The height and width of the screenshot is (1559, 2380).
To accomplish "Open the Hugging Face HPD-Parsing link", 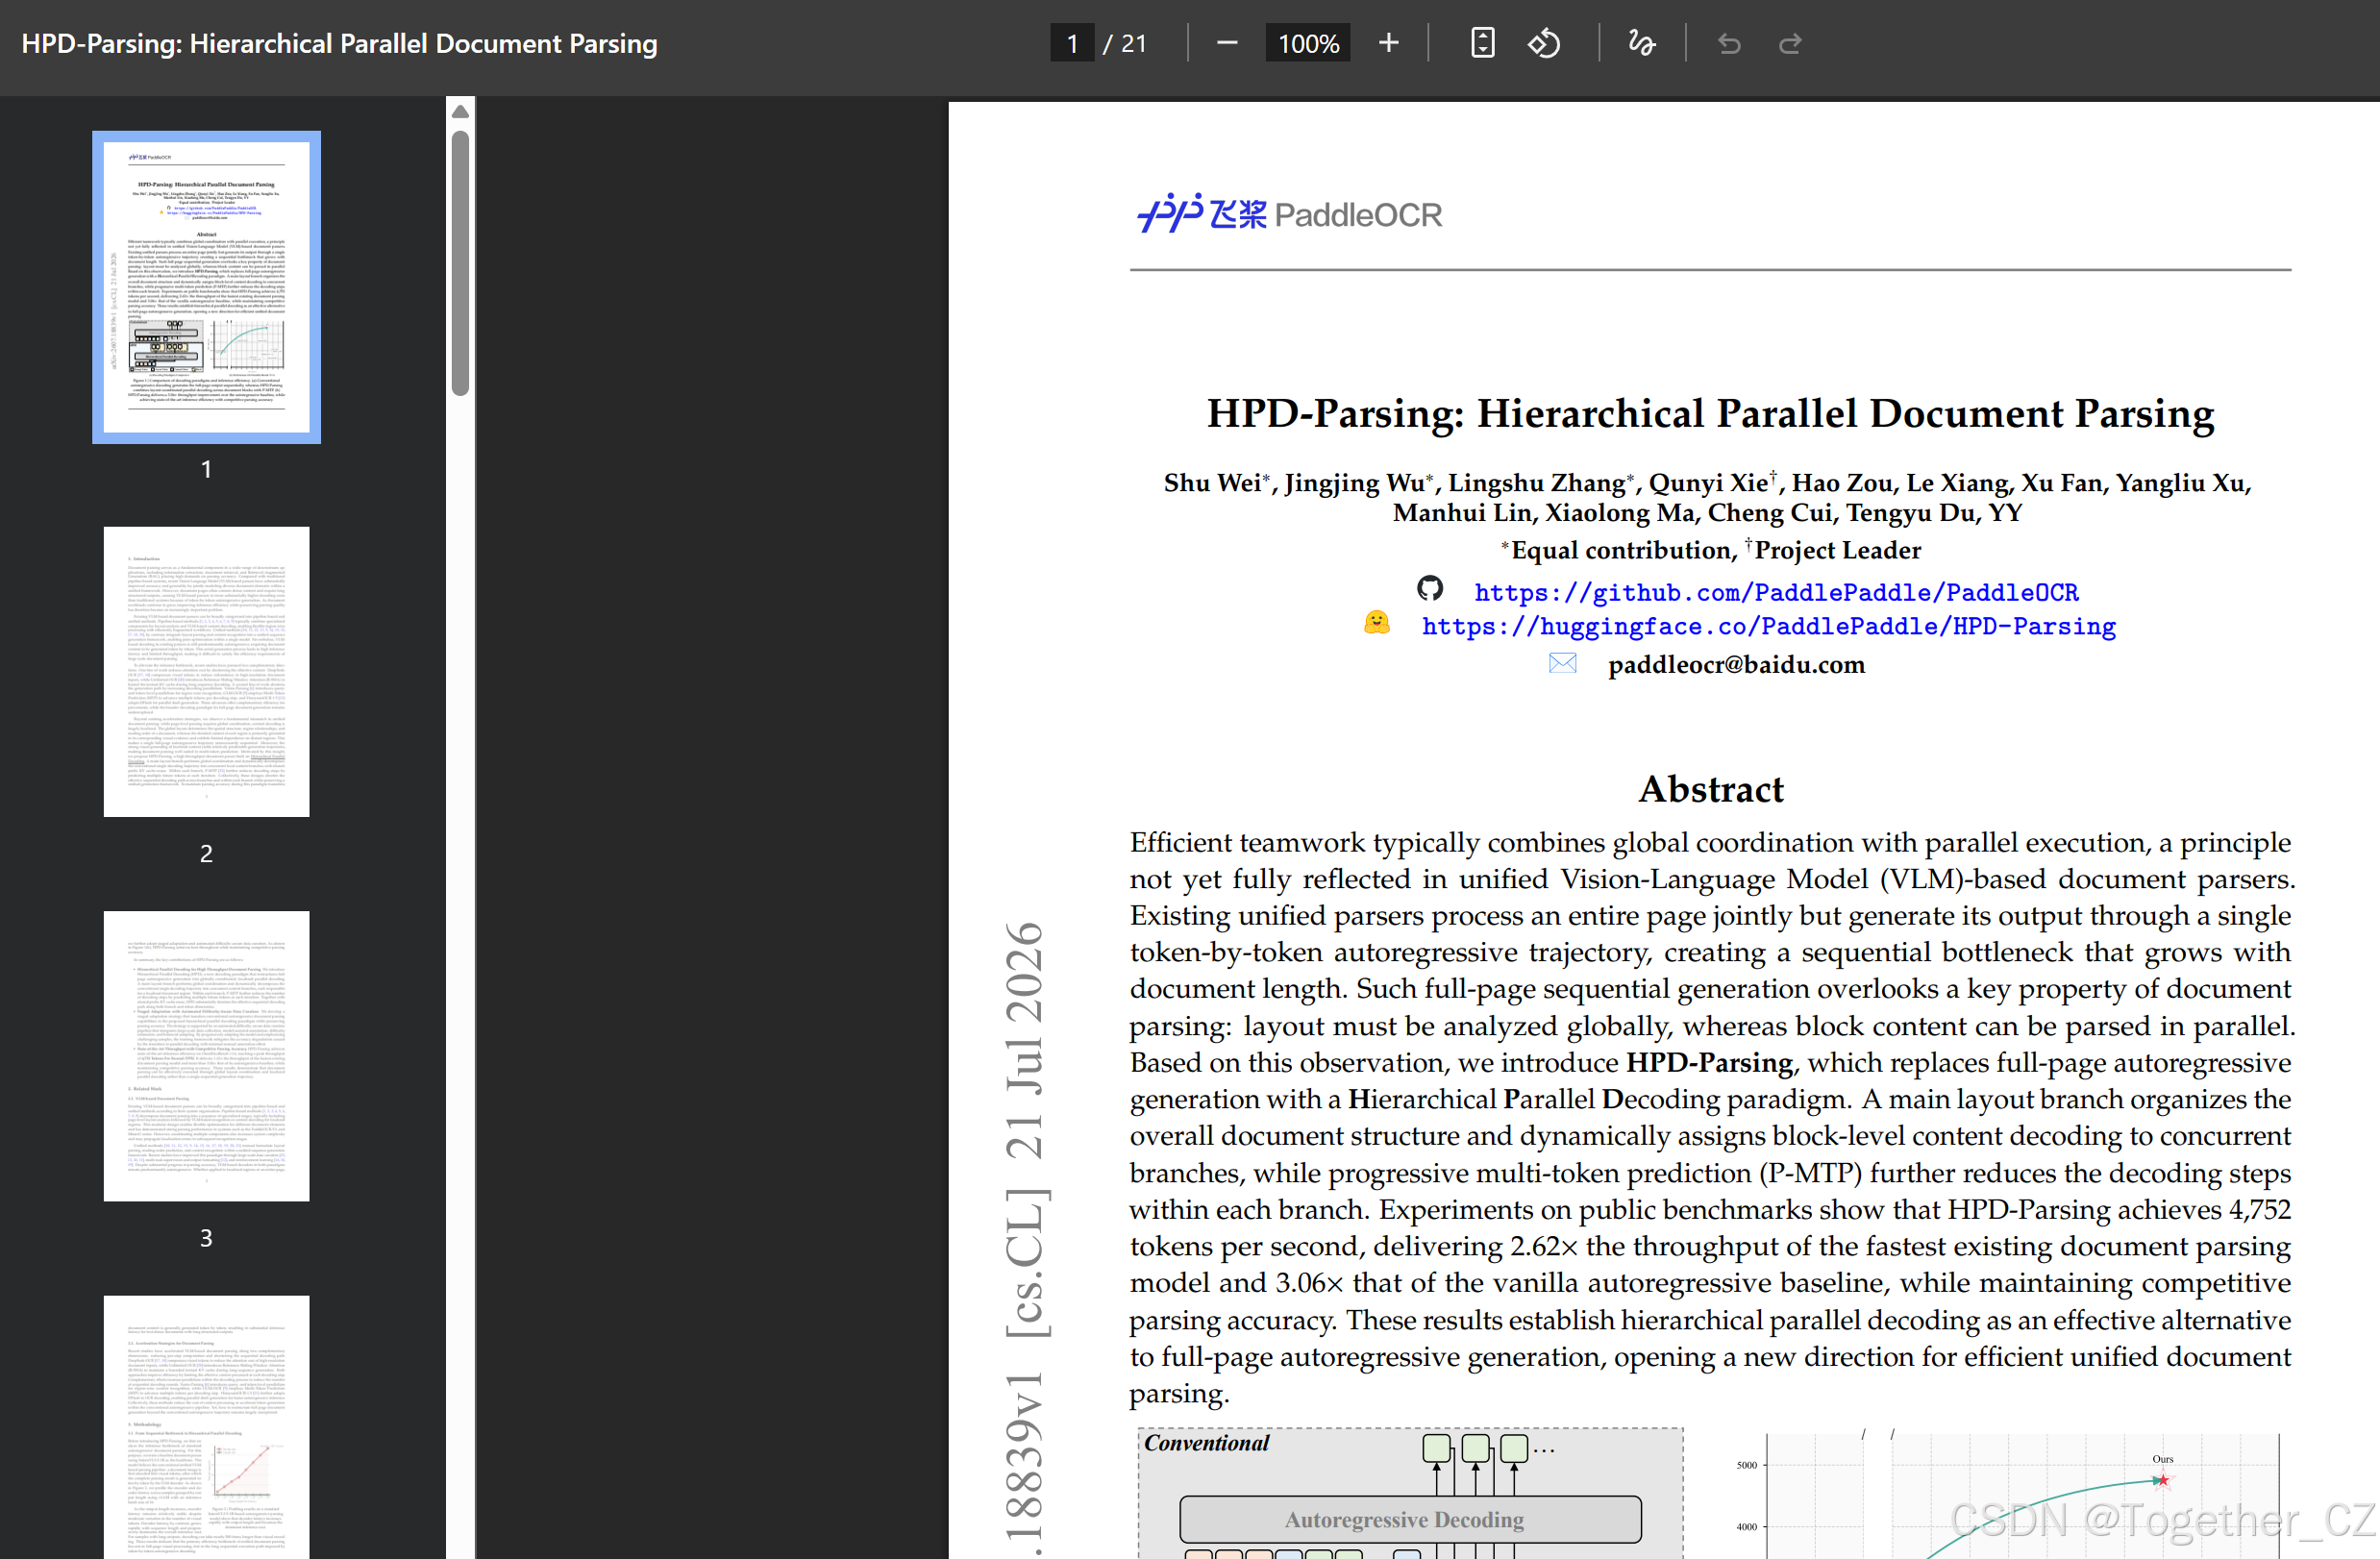I will (1768, 627).
